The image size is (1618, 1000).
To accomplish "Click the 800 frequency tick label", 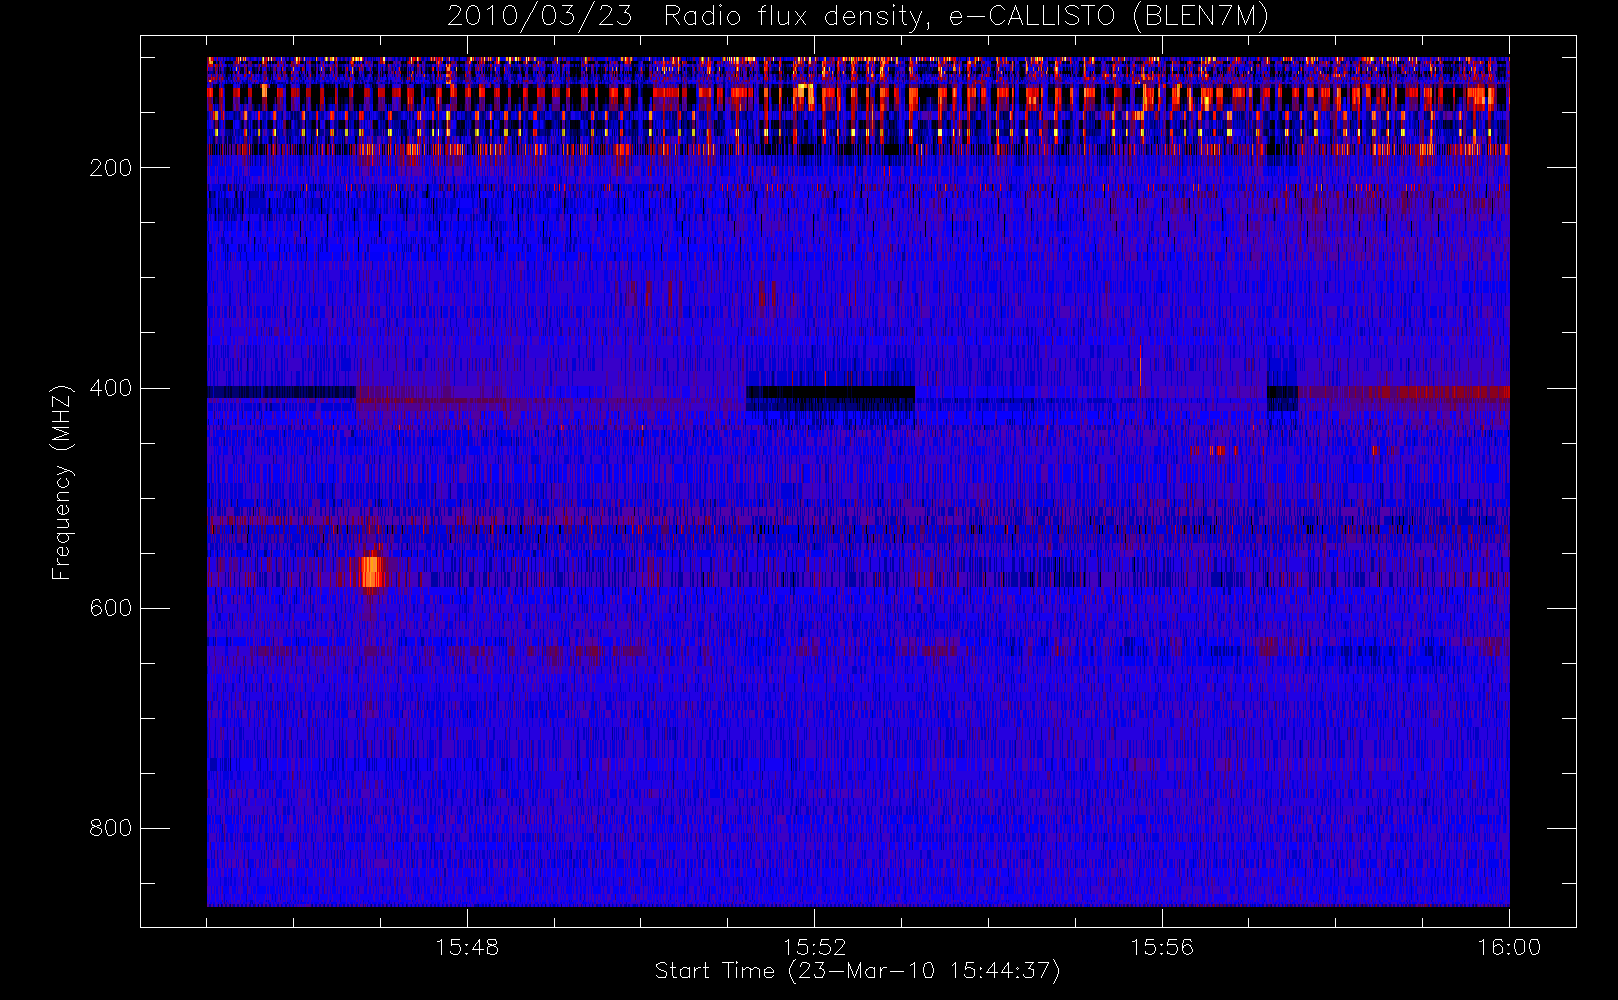I will [x=110, y=828].
